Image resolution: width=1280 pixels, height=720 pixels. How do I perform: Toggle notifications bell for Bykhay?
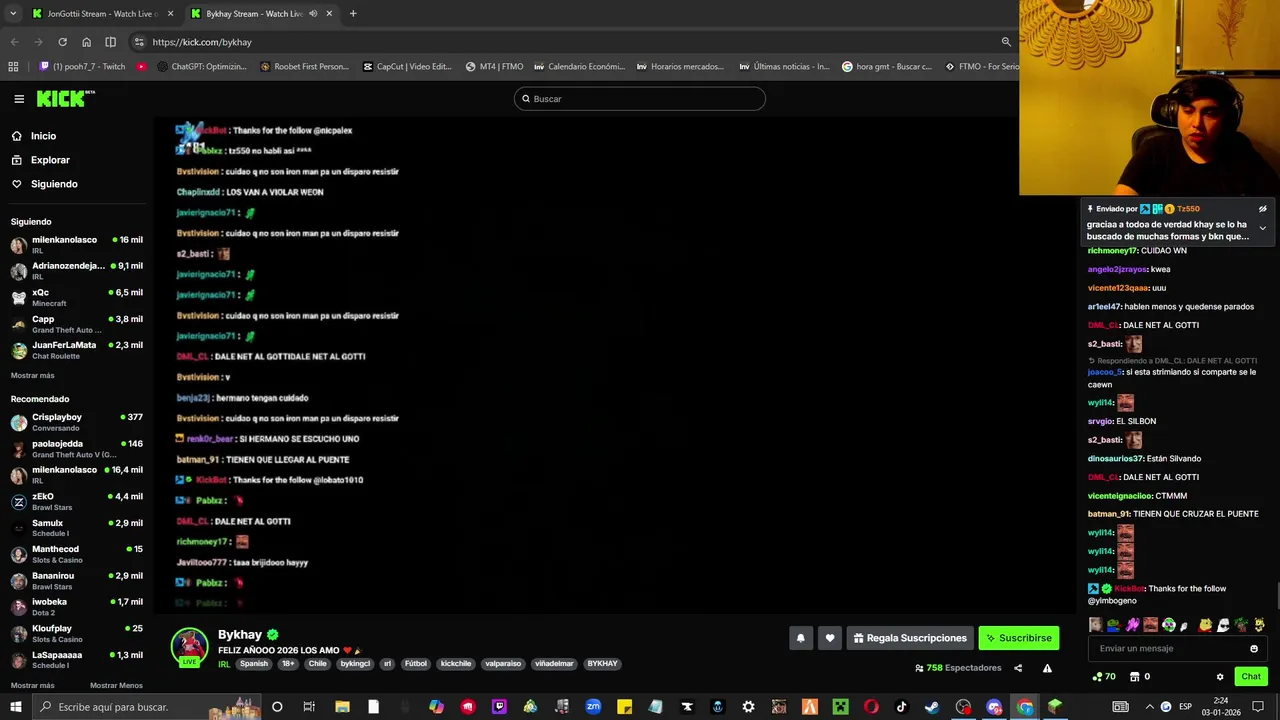coord(800,638)
